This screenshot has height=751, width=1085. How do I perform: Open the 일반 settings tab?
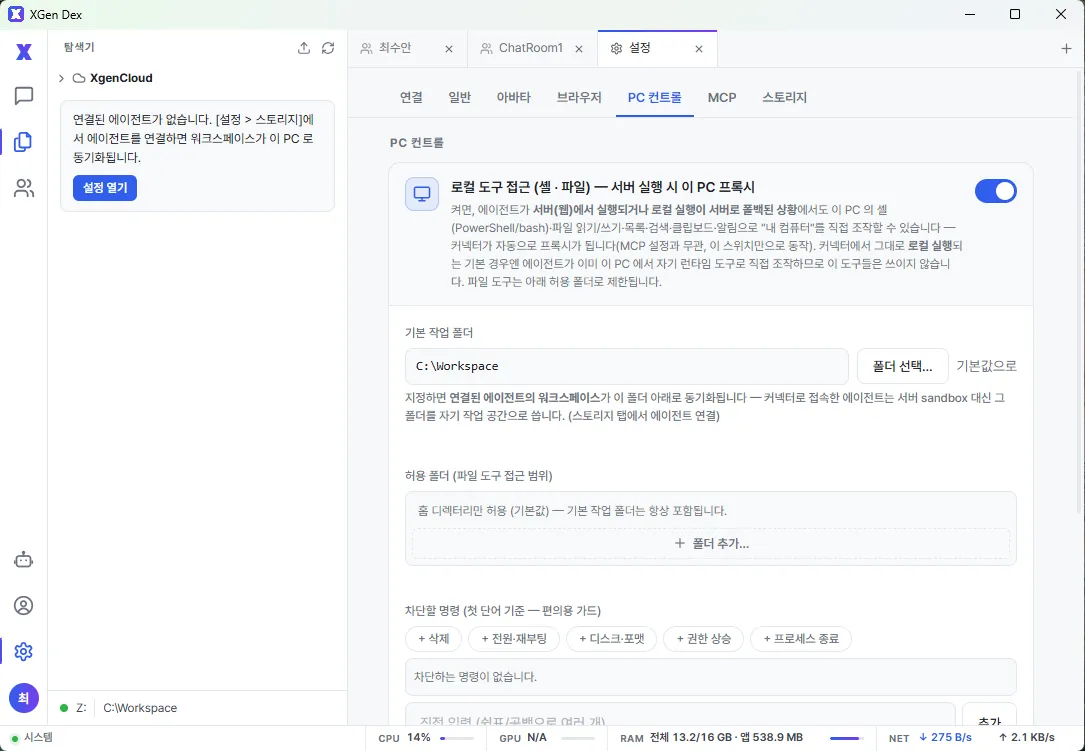point(459,98)
